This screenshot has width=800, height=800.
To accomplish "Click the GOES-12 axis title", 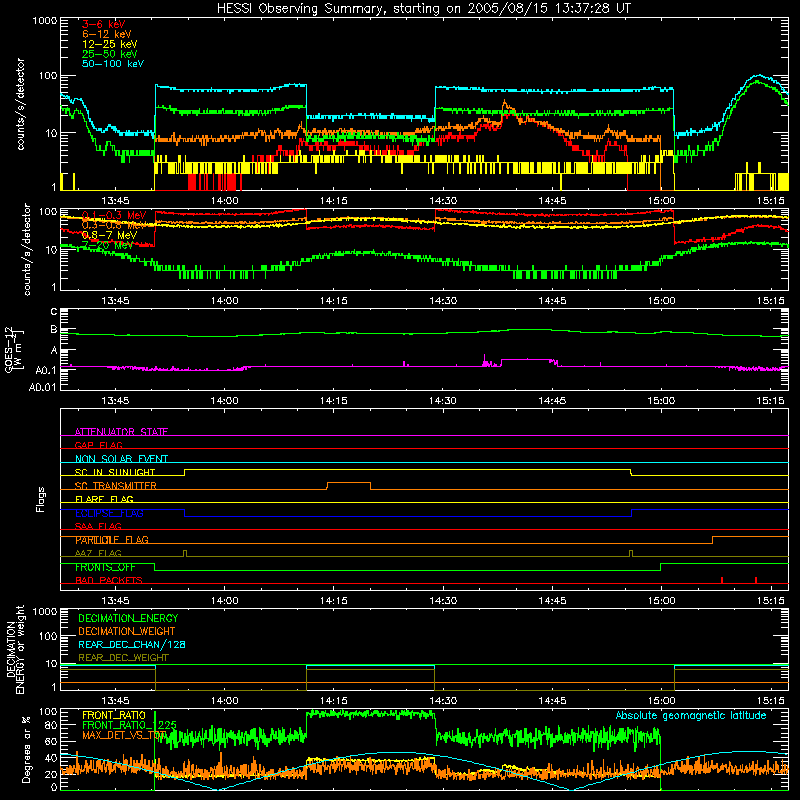I will click(14, 349).
